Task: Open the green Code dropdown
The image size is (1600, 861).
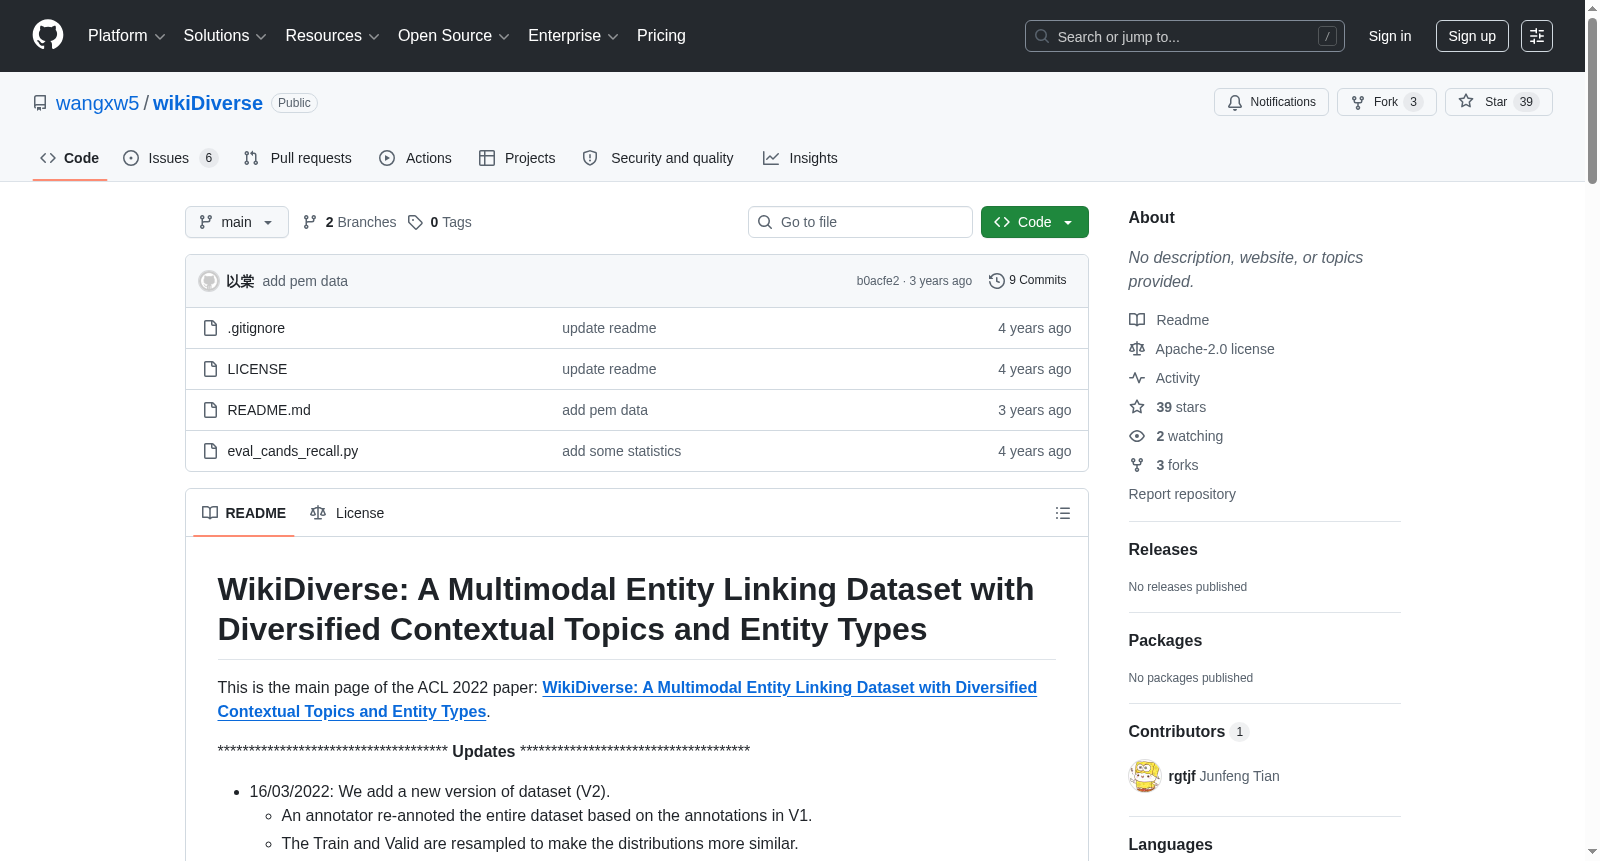Action: (1035, 222)
